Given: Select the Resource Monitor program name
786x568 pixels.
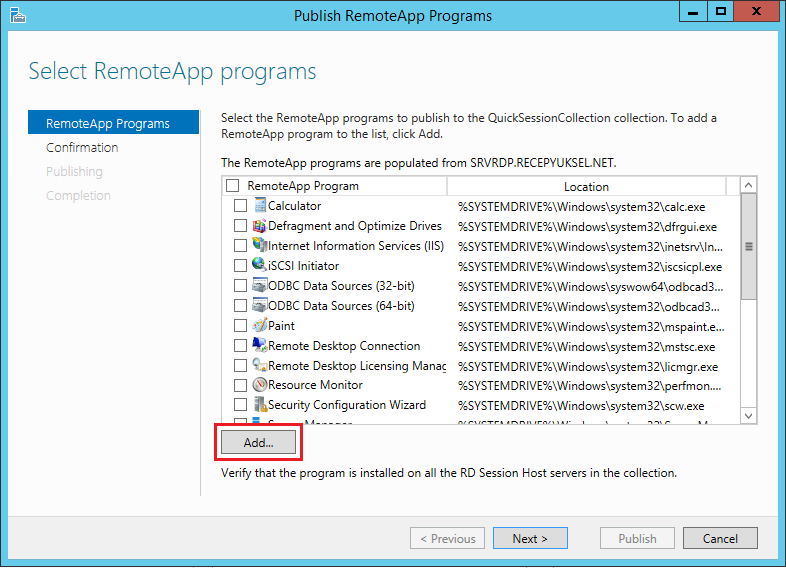Looking at the screenshot, I should click(x=315, y=385).
